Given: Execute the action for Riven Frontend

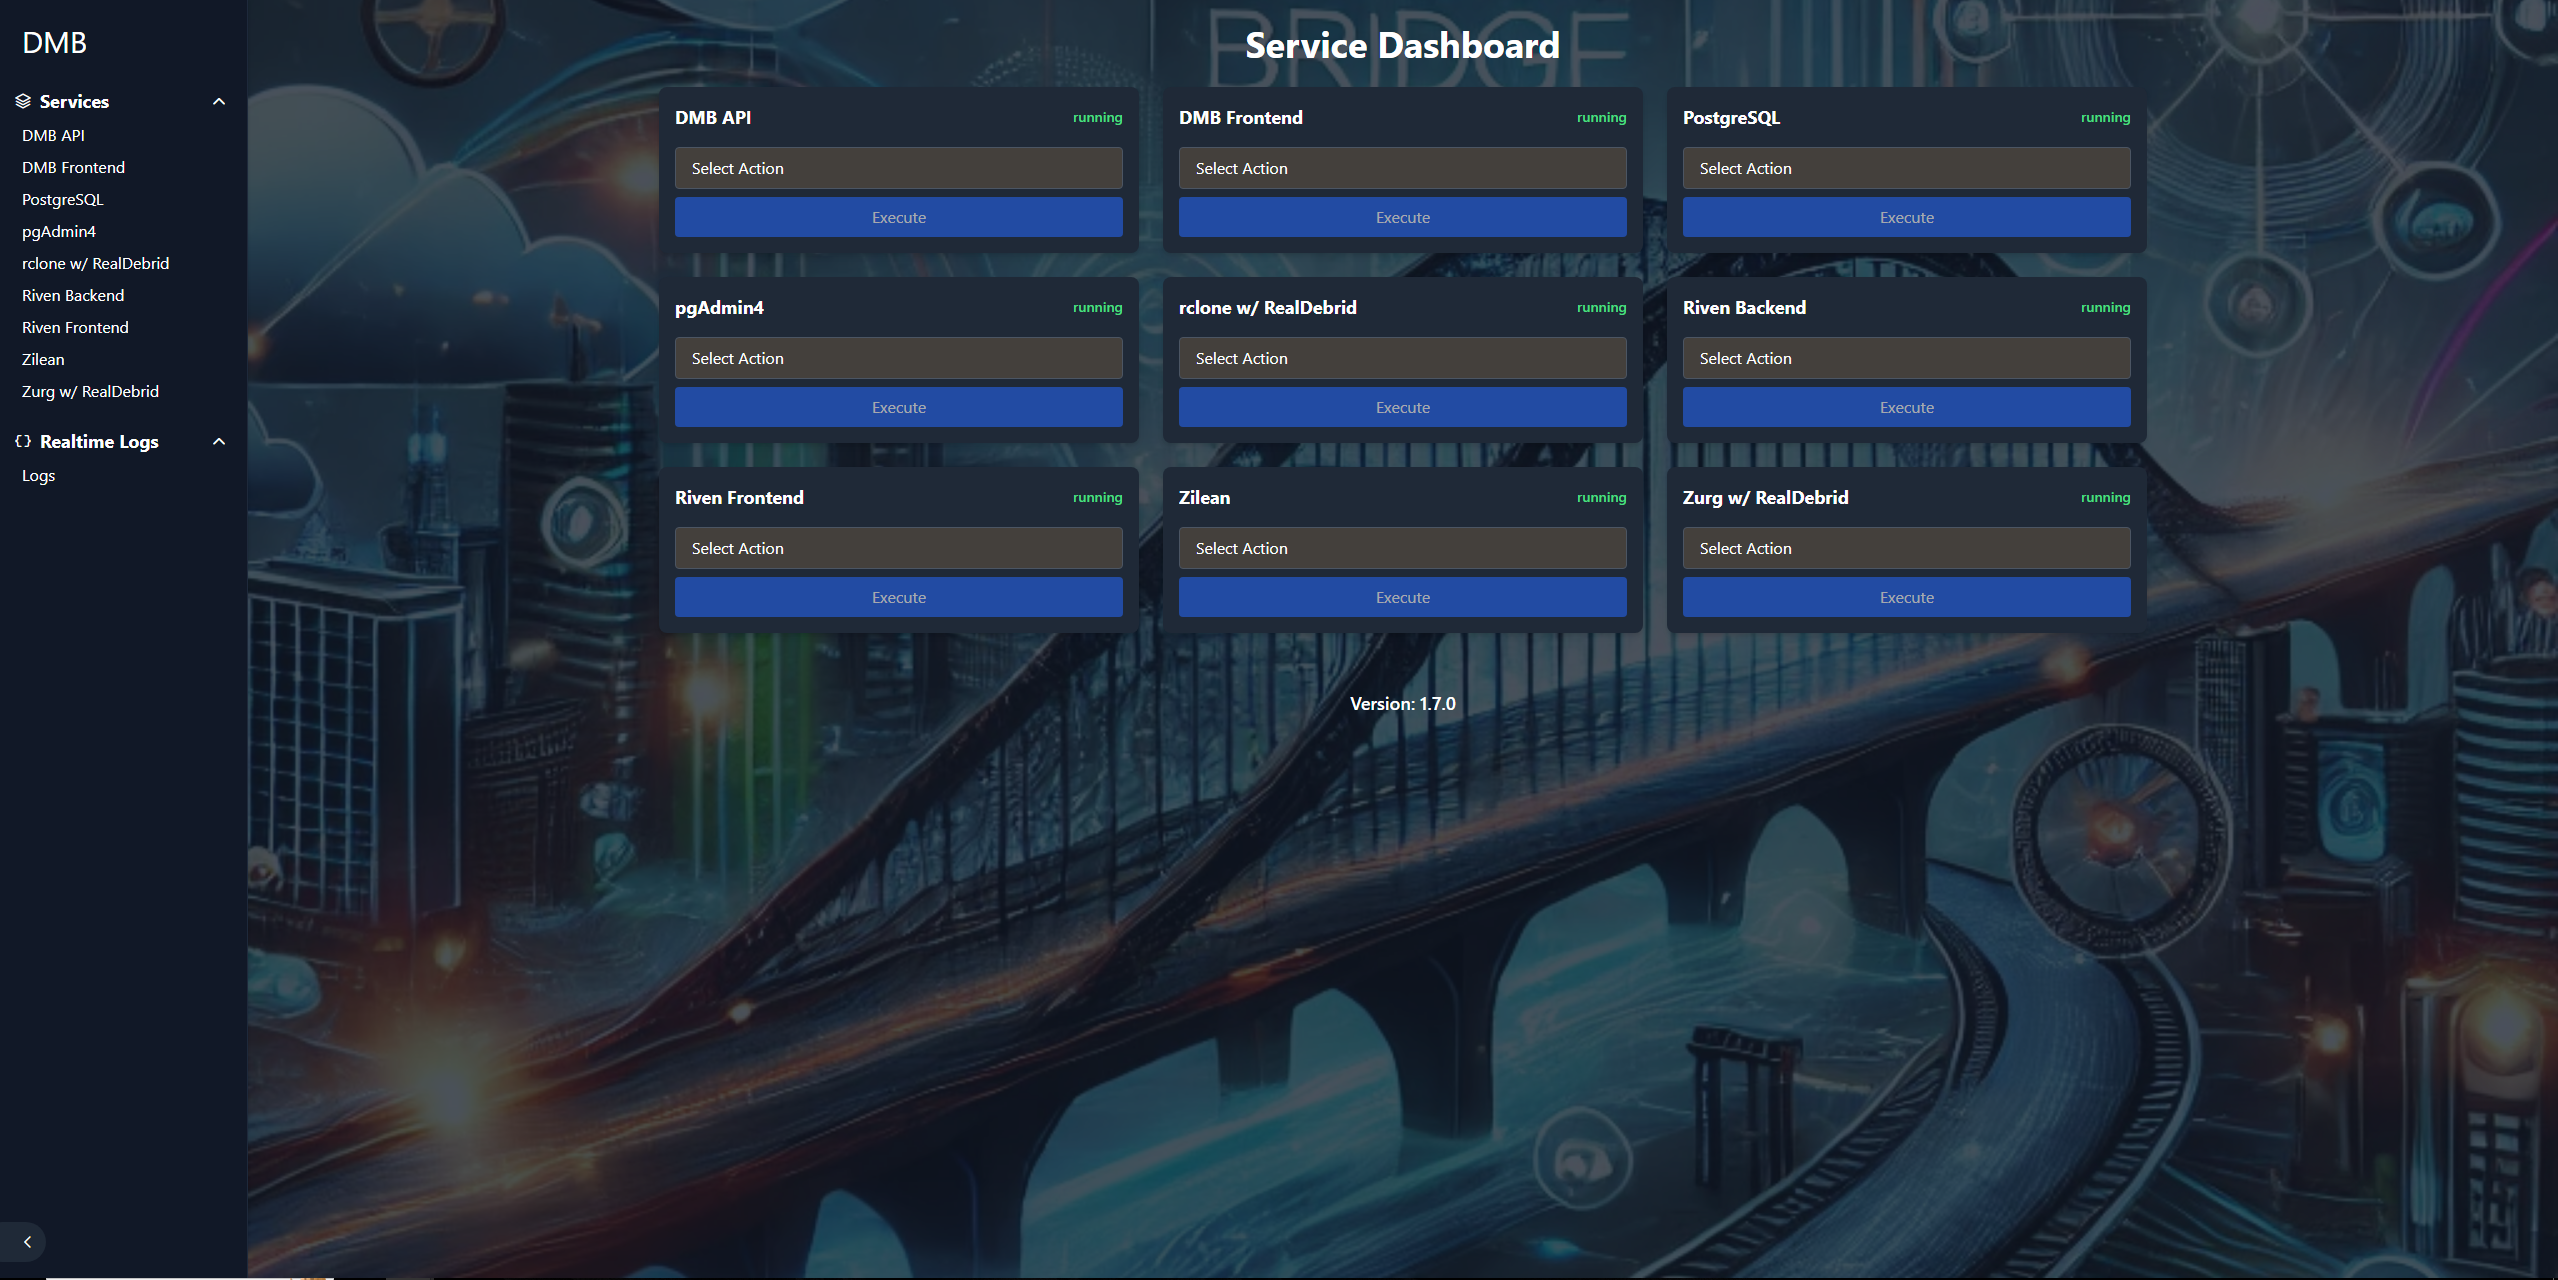Looking at the screenshot, I should [x=898, y=597].
